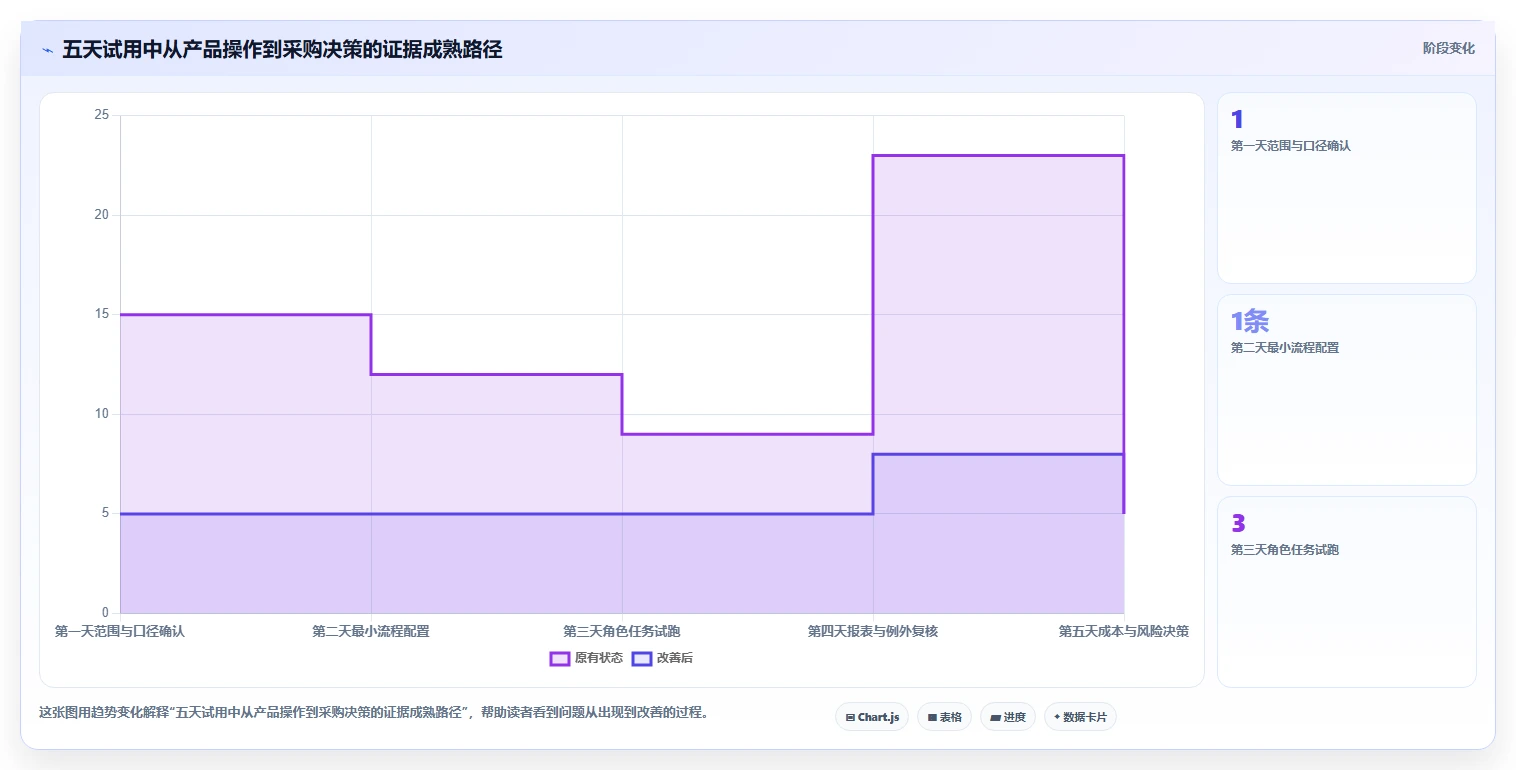1516x770 pixels.
Task: Select the 表格 tag chip
Action: click(x=944, y=717)
